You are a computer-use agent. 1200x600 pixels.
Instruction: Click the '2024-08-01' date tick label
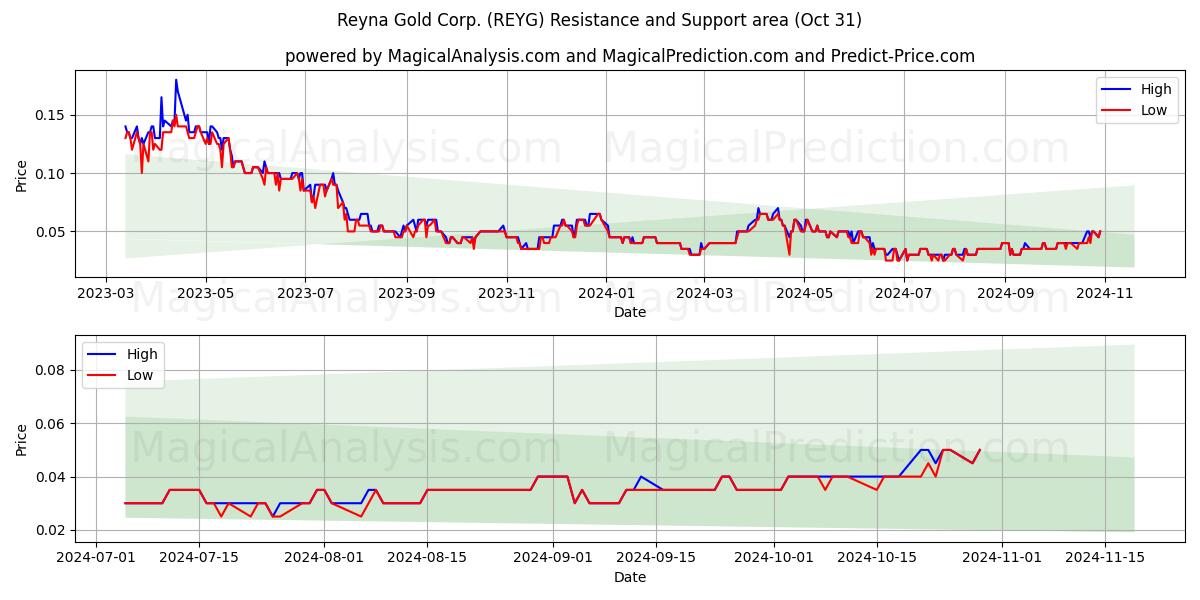[x=324, y=558]
